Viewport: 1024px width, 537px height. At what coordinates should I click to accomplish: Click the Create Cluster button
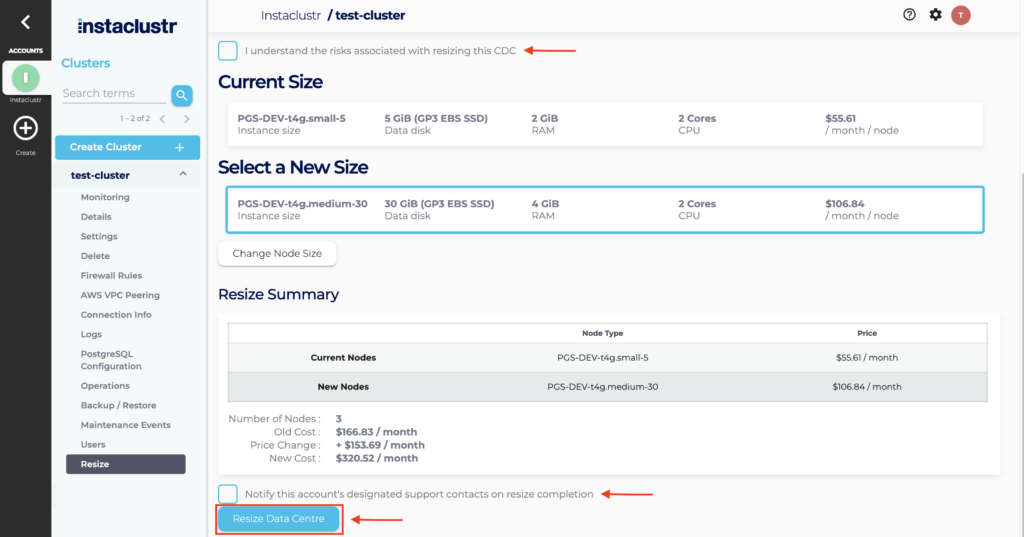(x=127, y=147)
